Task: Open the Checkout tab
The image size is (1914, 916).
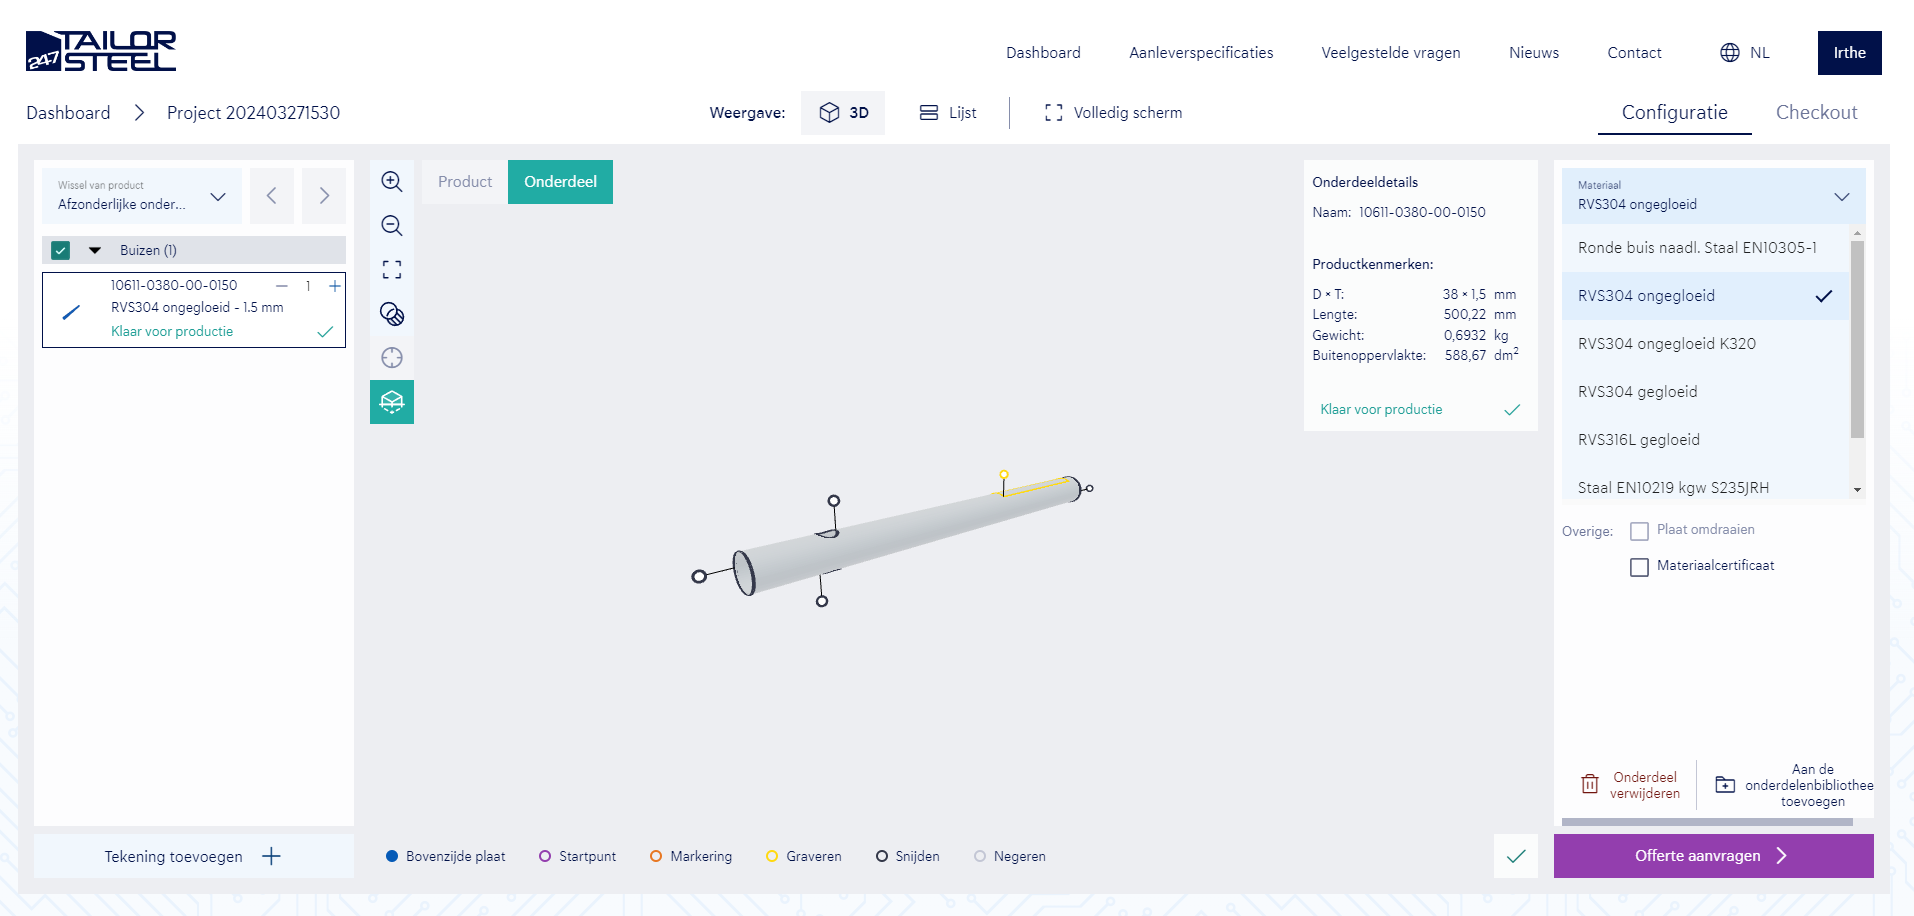Action: [x=1816, y=112]
